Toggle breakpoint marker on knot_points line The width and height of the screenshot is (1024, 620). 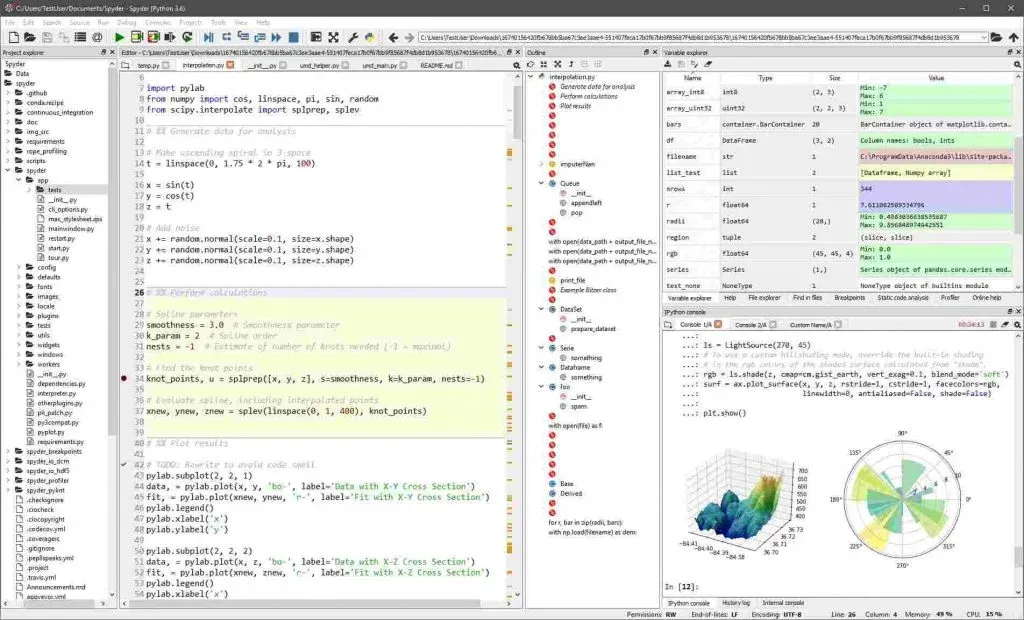[x=124, y=379]
